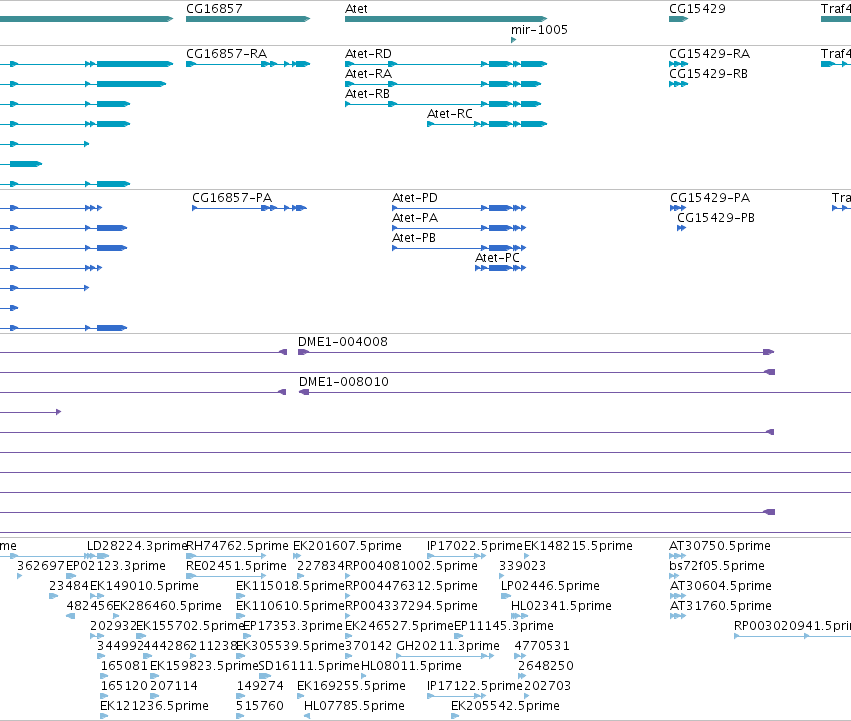Open EST IP17022.5prime
The image size is (851, 721).
click(475, 546)
